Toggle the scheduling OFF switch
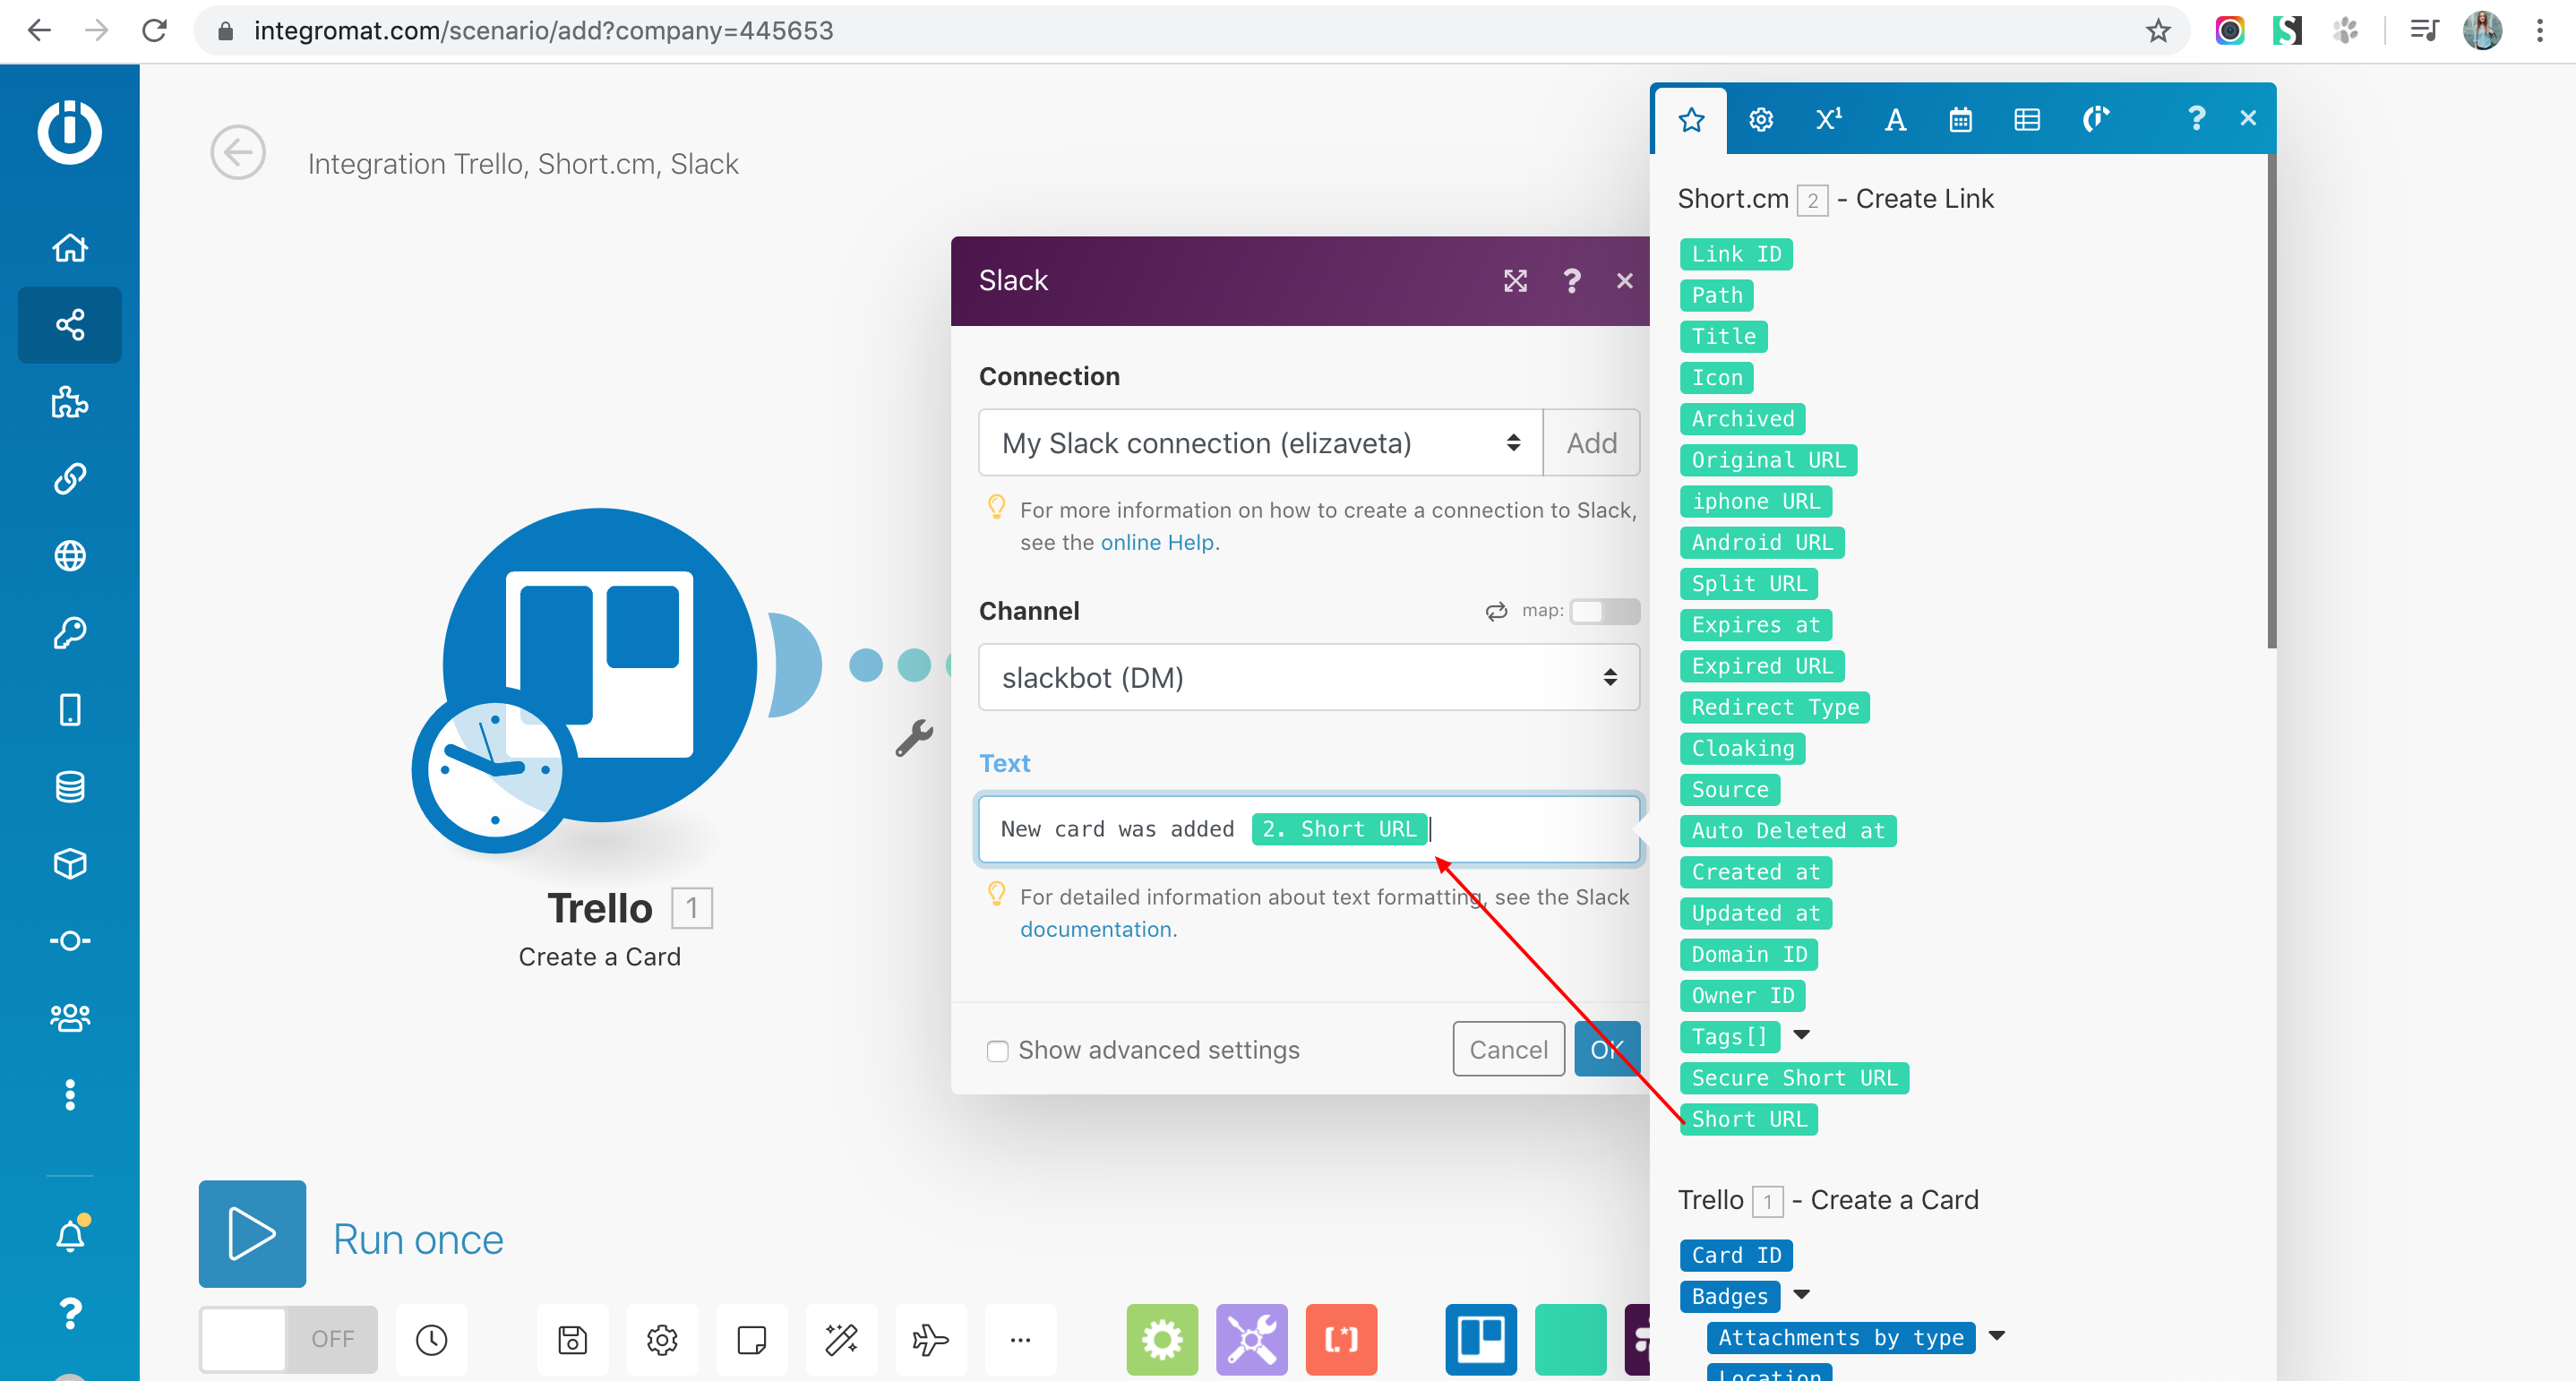The image size is (2576, 1381). point(288,1339)
